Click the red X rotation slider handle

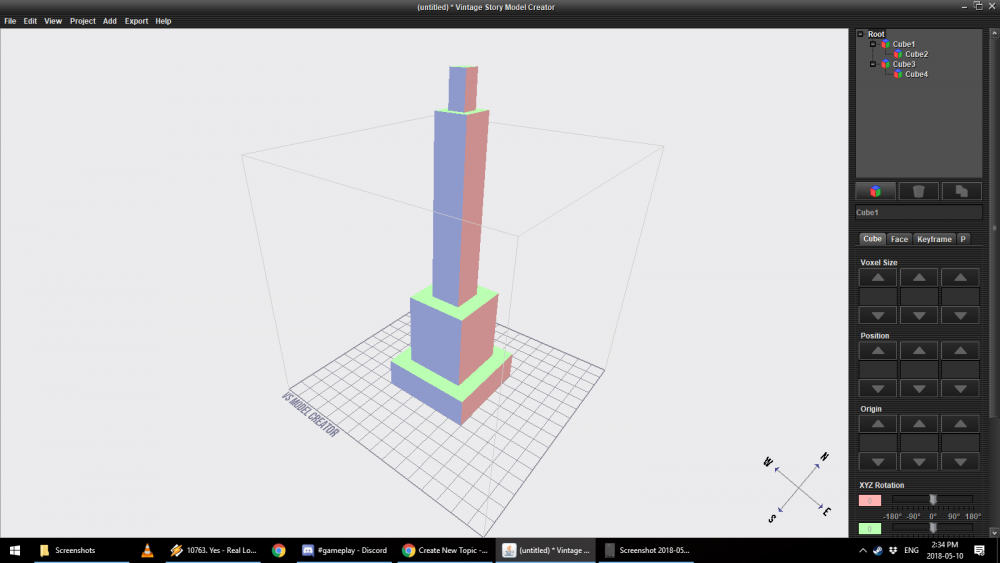933,499
